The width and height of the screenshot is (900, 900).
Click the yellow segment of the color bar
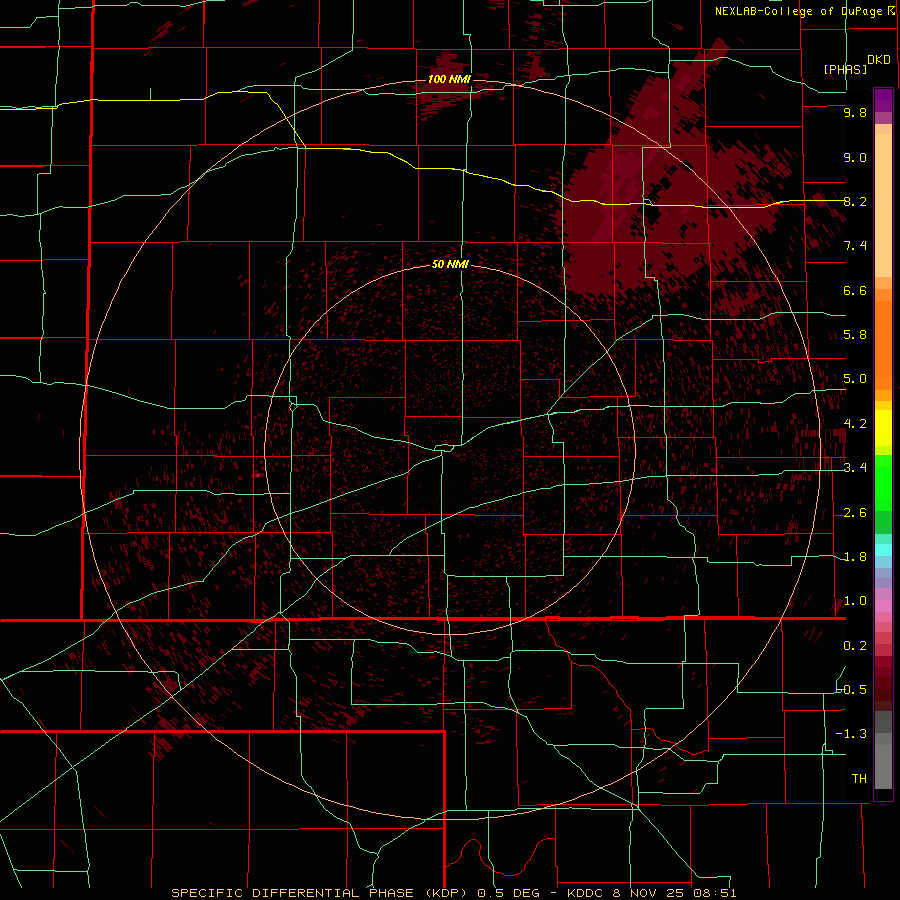[x=883, y=428]
